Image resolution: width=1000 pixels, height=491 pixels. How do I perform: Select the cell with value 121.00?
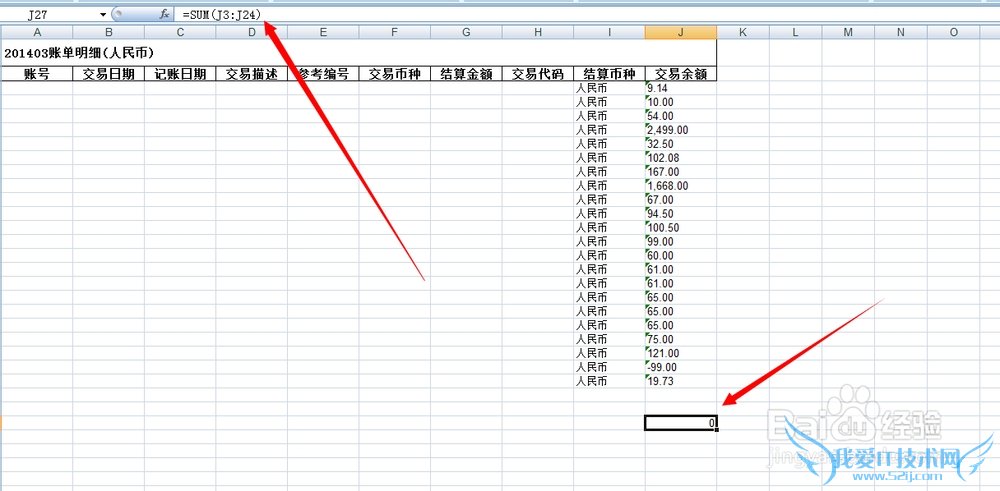[x=680, y=353]
